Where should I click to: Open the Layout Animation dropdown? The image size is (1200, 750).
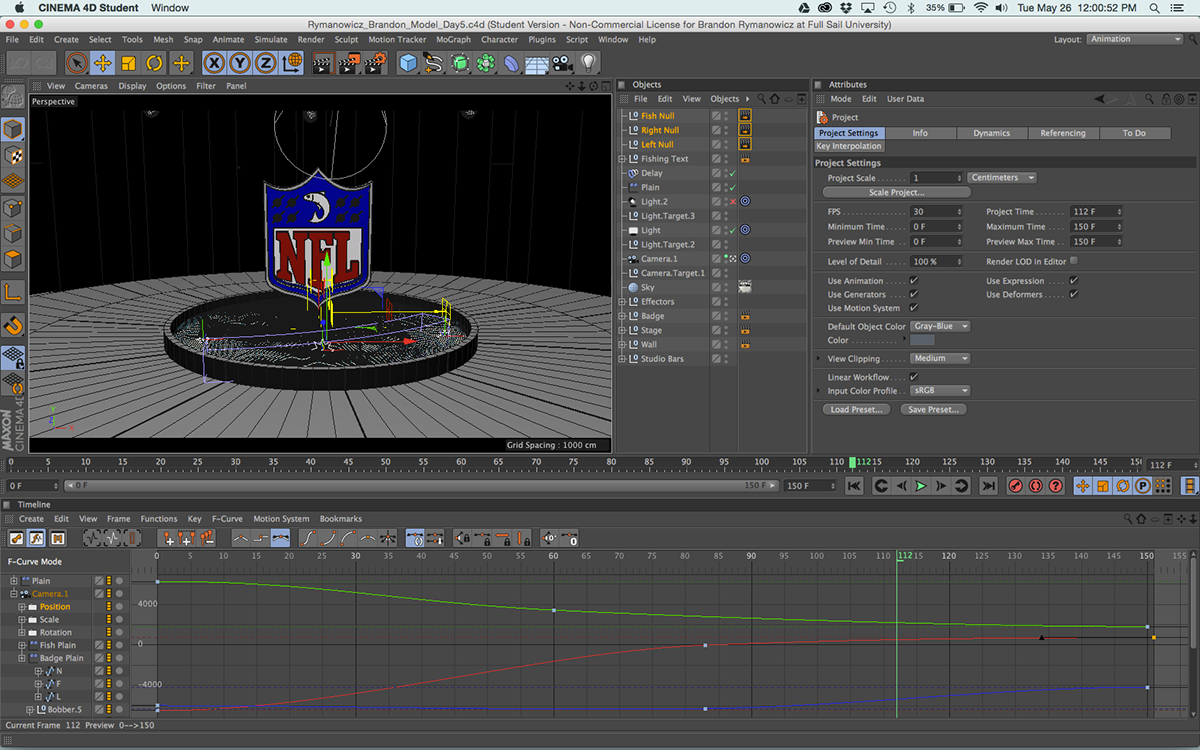[x=1135, y=40]
